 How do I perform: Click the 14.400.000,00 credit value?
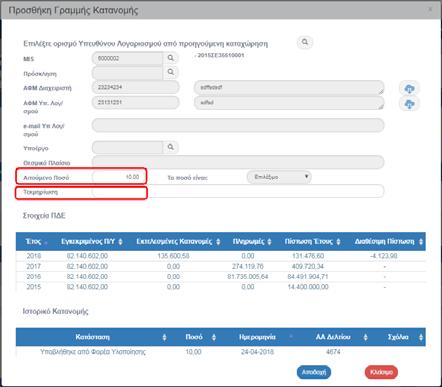308,287
